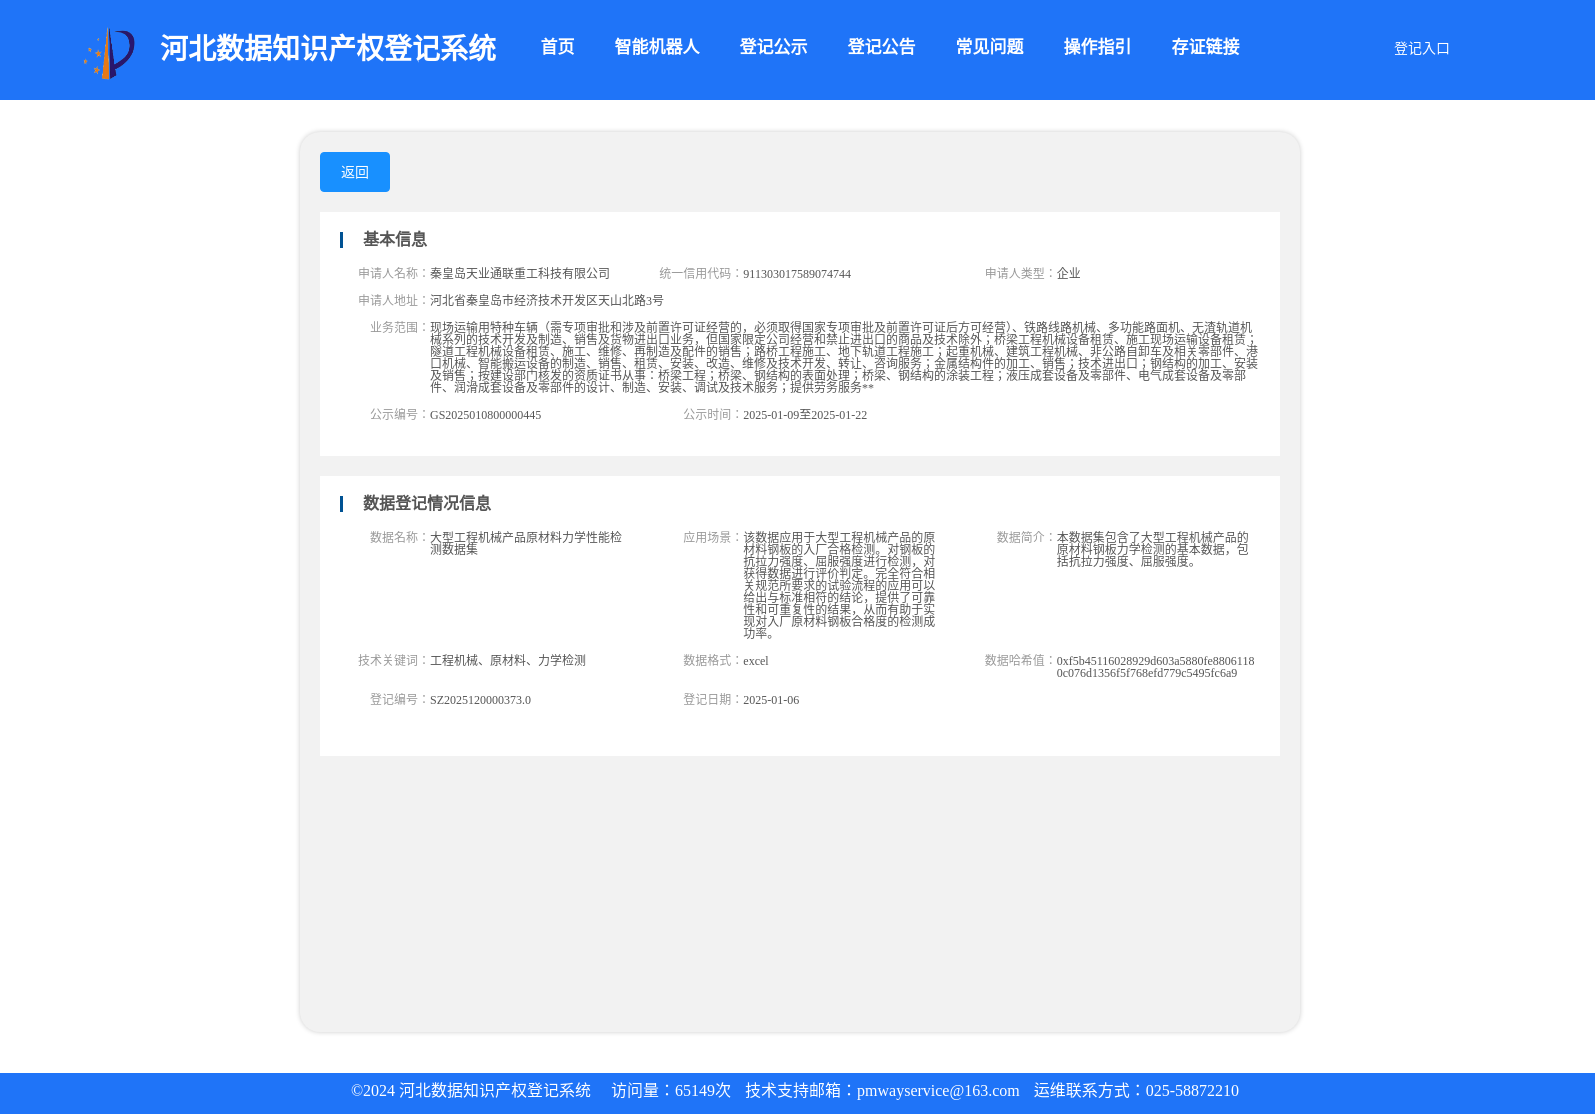Select registration number SZ2025120000373.0
Image resolution: width=1595 pixels, height=1114 pixels.
point(480,700)
